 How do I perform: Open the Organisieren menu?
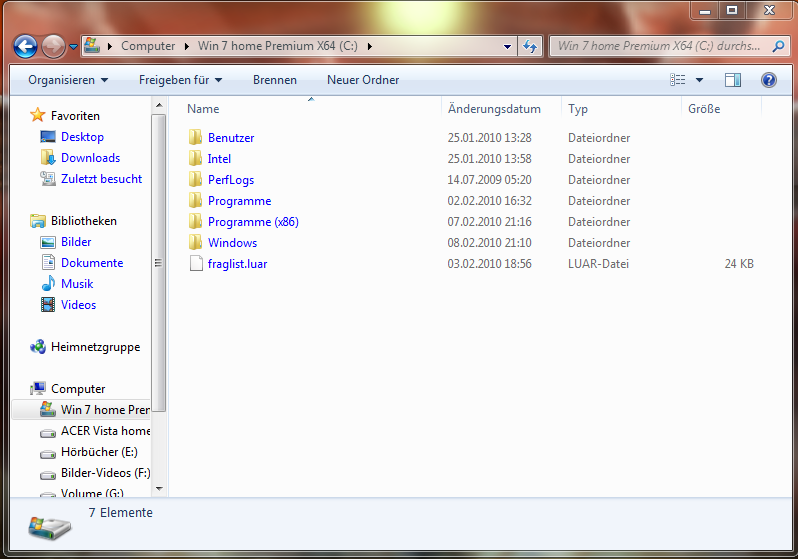(68, 80)
